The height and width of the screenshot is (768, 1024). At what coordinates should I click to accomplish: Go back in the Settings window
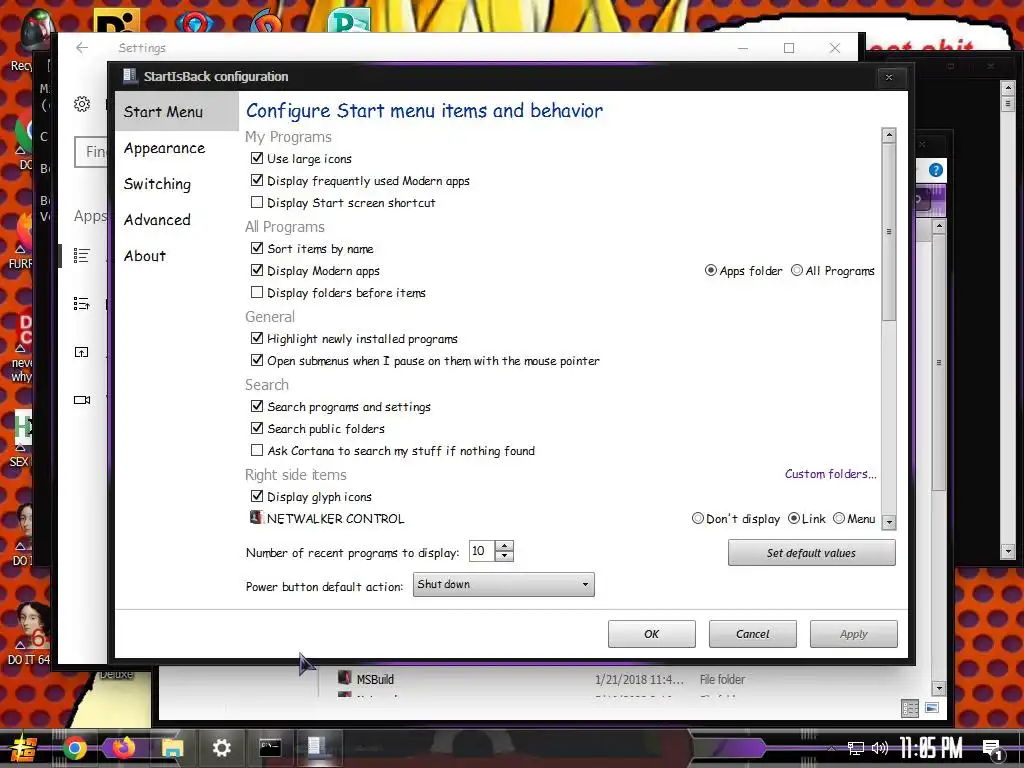(82, 48)
